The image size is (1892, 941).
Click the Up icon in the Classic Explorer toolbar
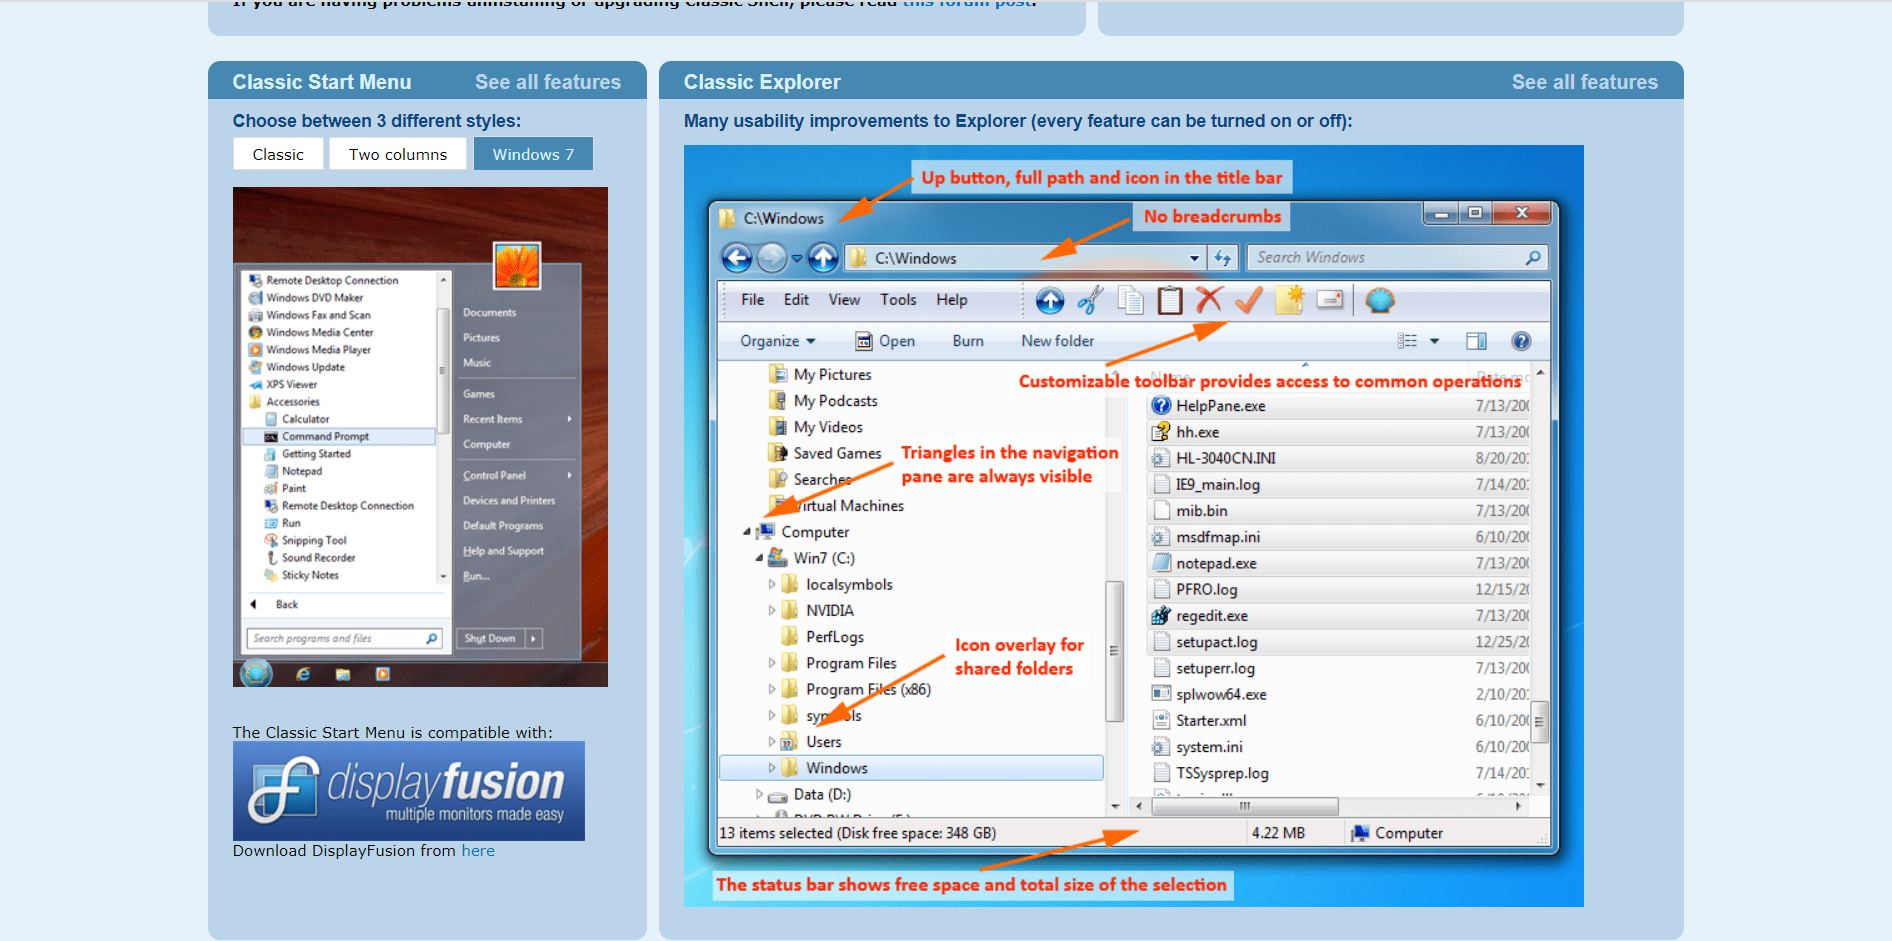(1050, 300)
